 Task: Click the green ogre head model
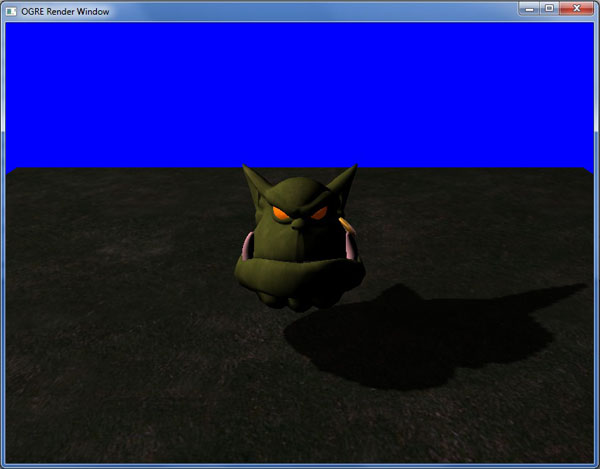pyautogui.click(x=300, y=238)
